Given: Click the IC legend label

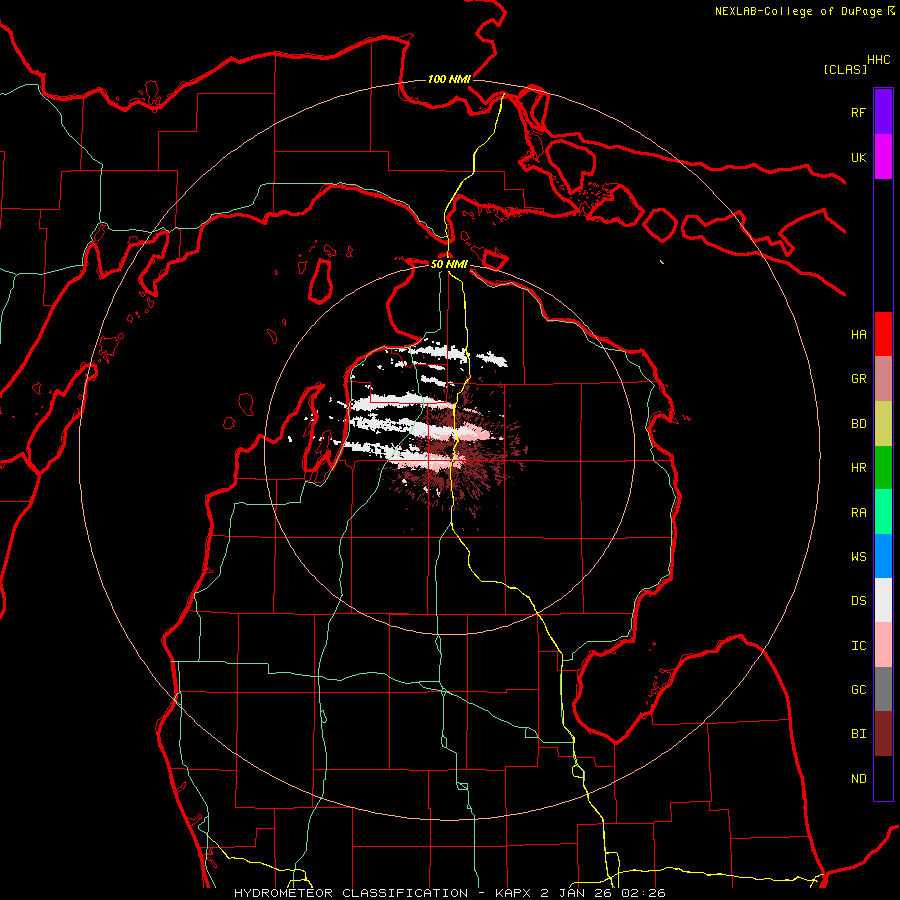Looking at the screenshot, I should [x=858, y=646].
